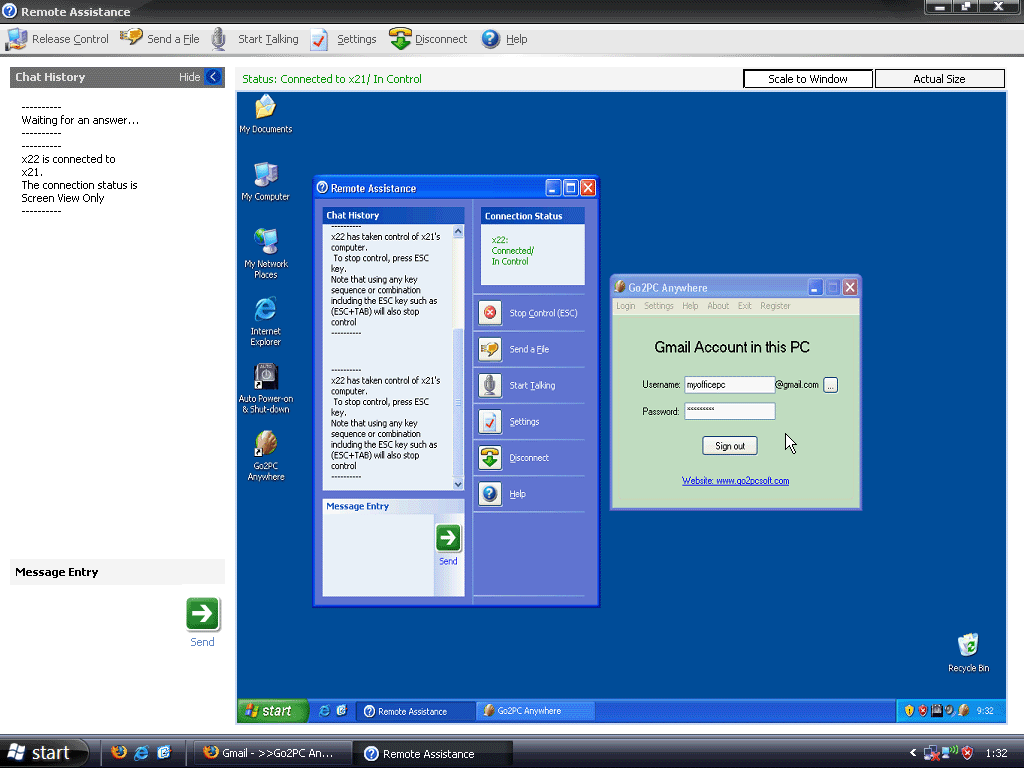Click the Recycle Bin remote desktop icon
The height and width of the screenshot is (768, 1024).
click(968, 652)
